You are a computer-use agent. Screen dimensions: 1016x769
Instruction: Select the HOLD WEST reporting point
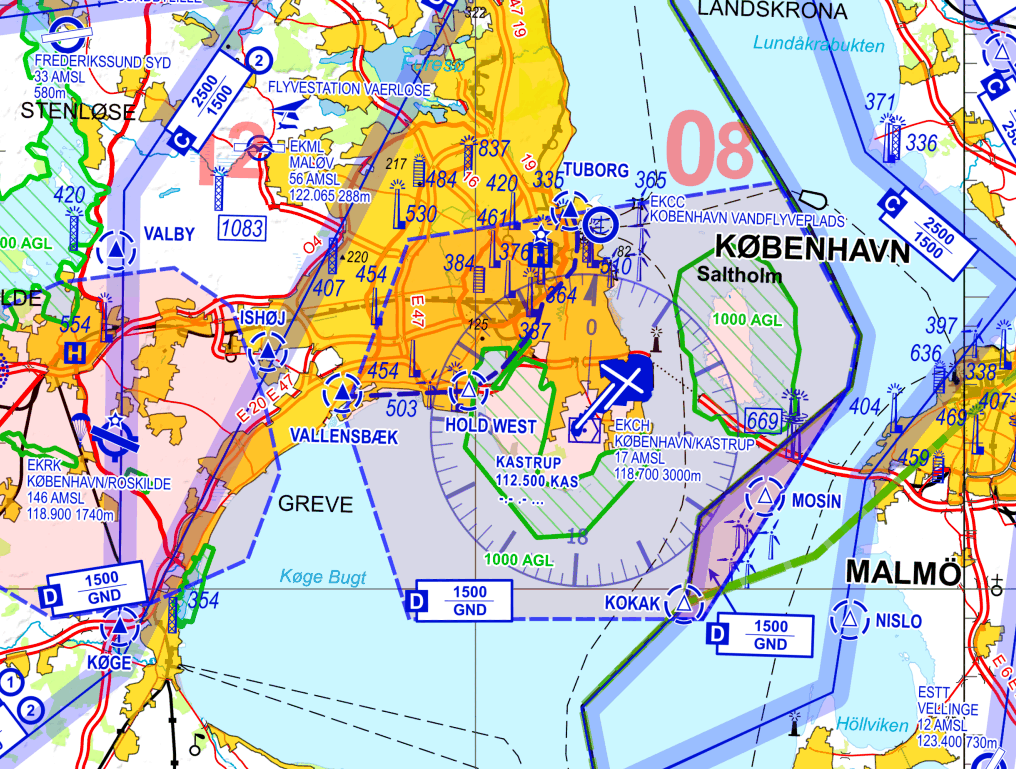click(467, 393)
